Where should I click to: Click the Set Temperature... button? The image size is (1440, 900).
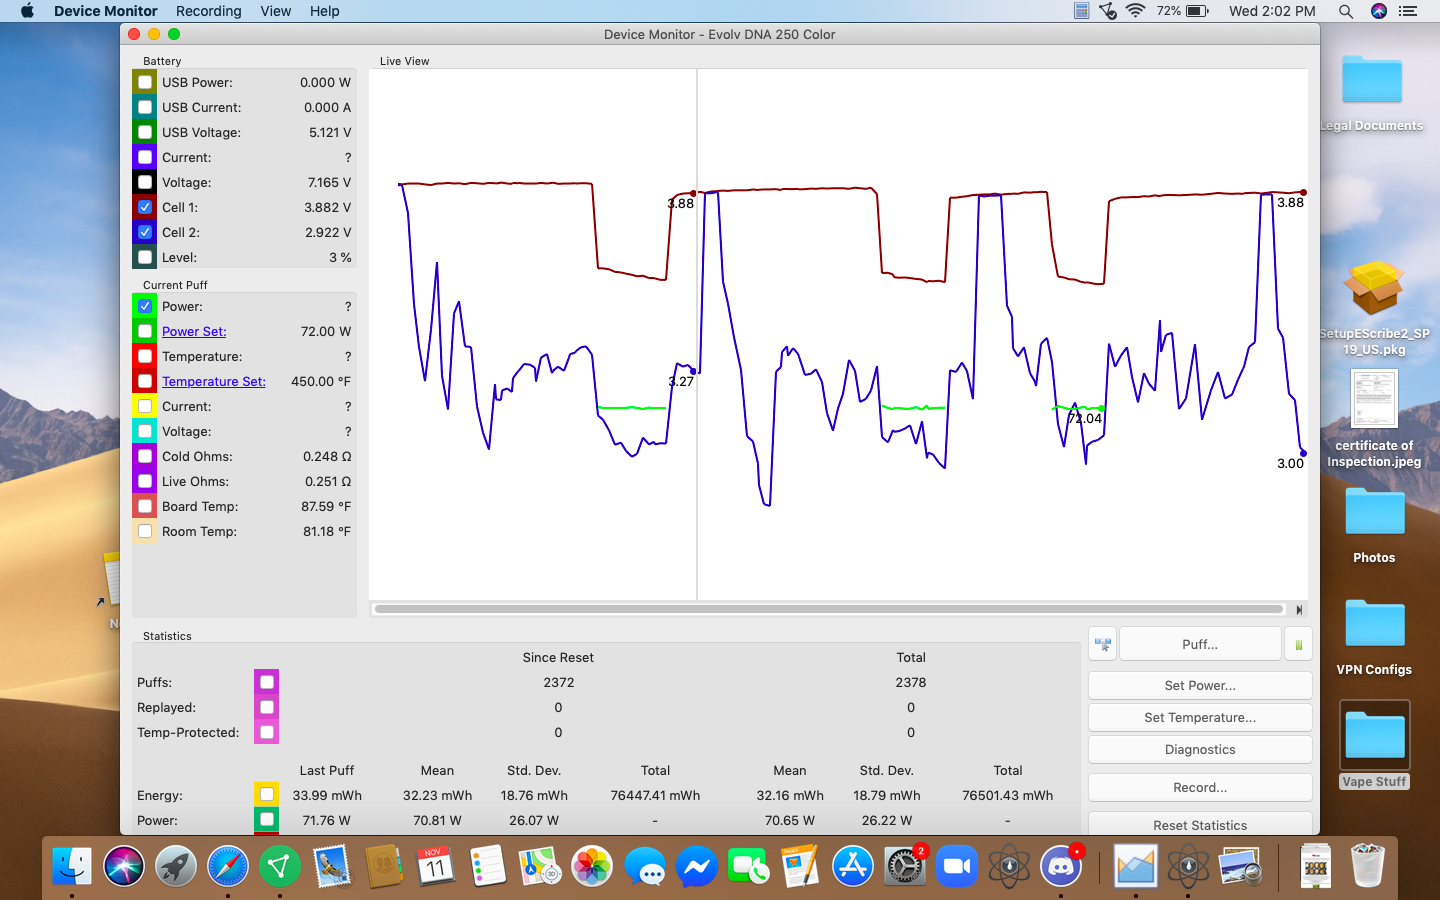pos(1199,717)
